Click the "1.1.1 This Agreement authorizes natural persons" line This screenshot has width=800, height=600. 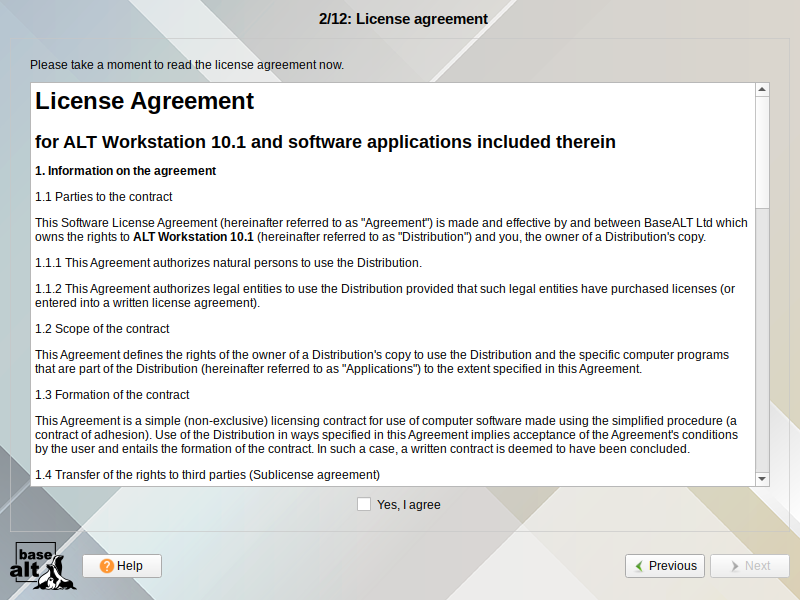[228, 263]
